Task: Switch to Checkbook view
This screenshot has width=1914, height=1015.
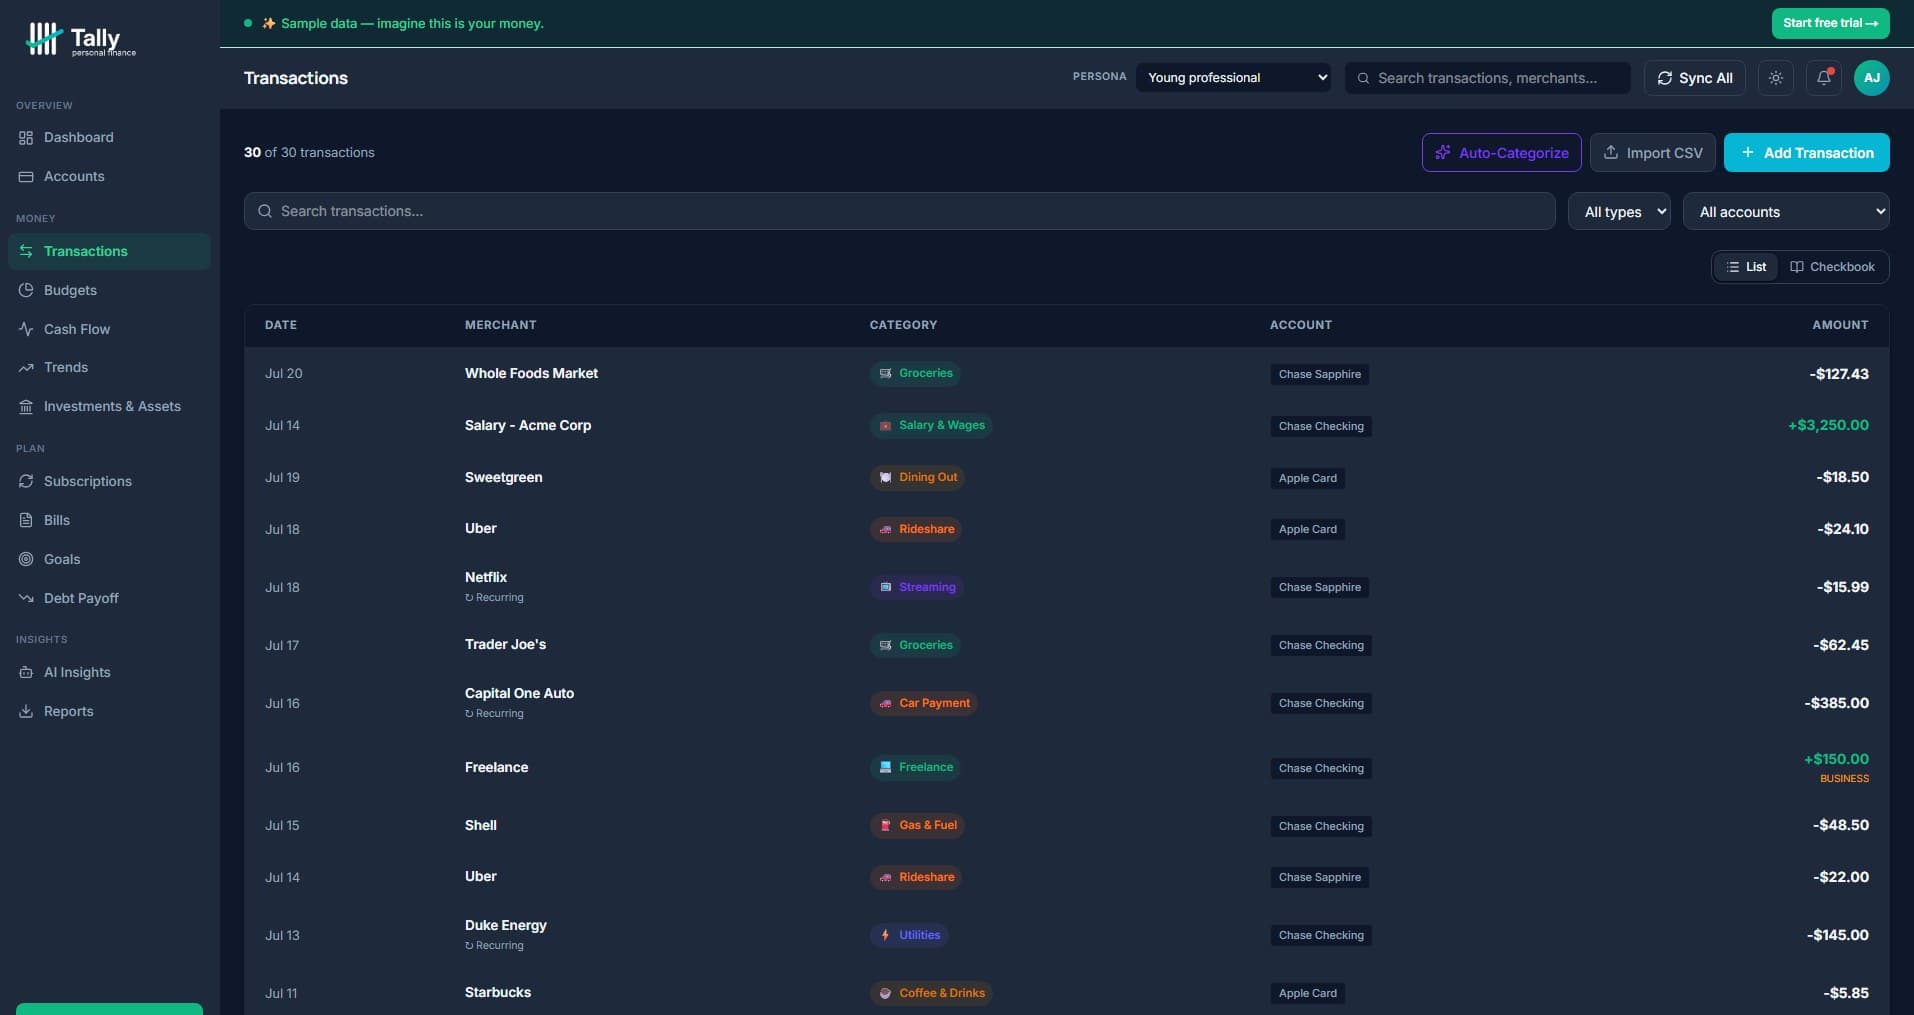Action: tap(1832, 267)
